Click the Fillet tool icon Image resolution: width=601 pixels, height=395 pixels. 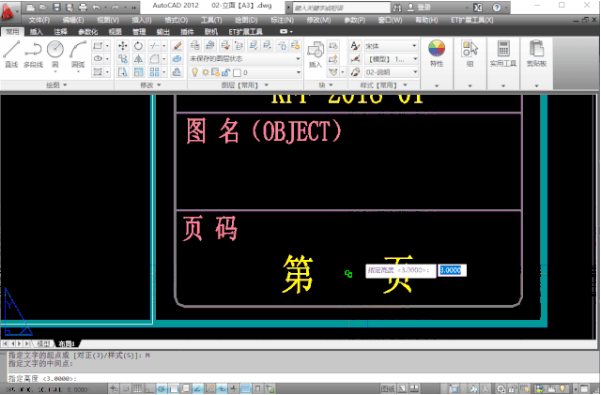click(x=154, y=59)
